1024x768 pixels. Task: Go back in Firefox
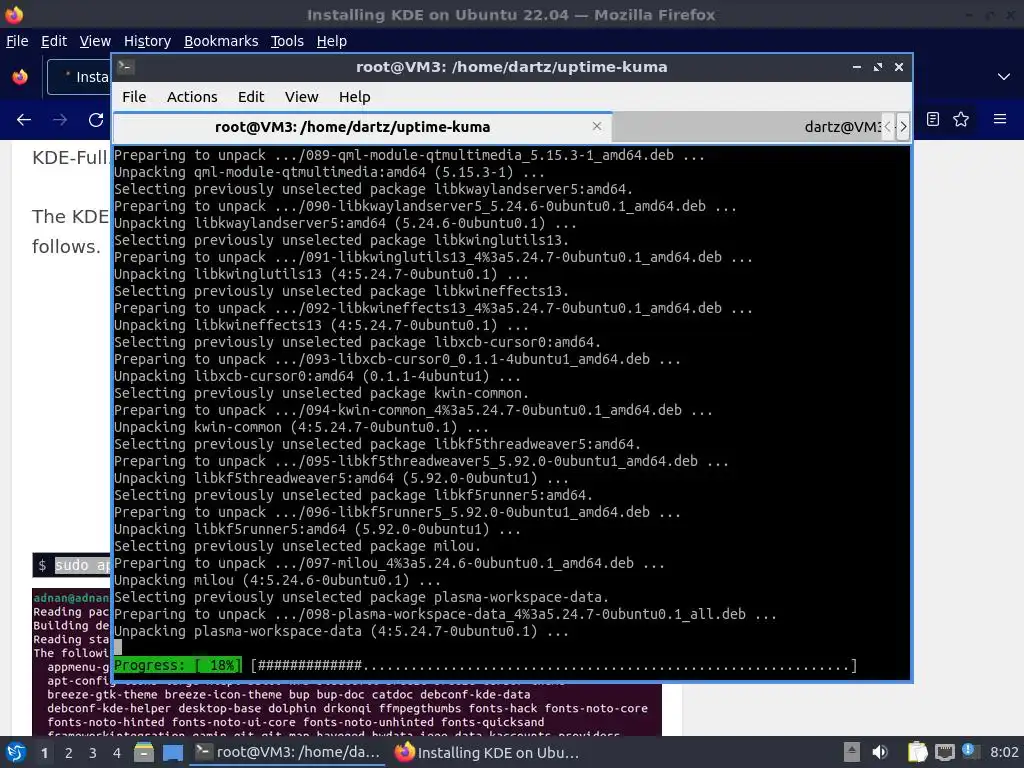click(x=24, y=120)
